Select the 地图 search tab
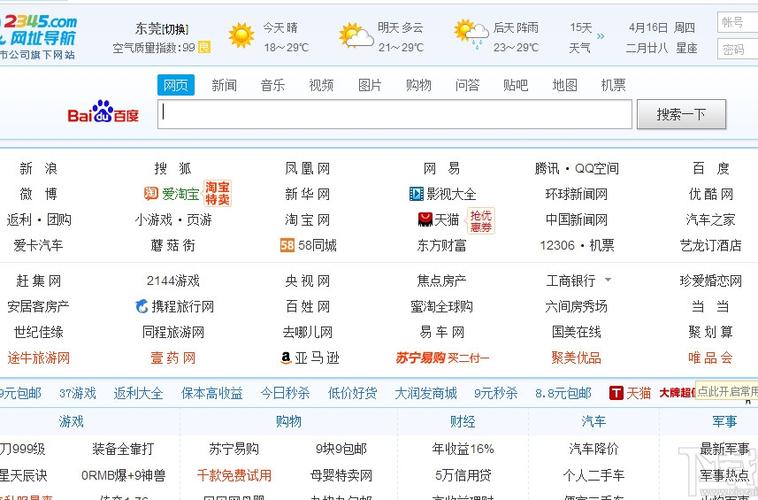 tap(565, 85)
